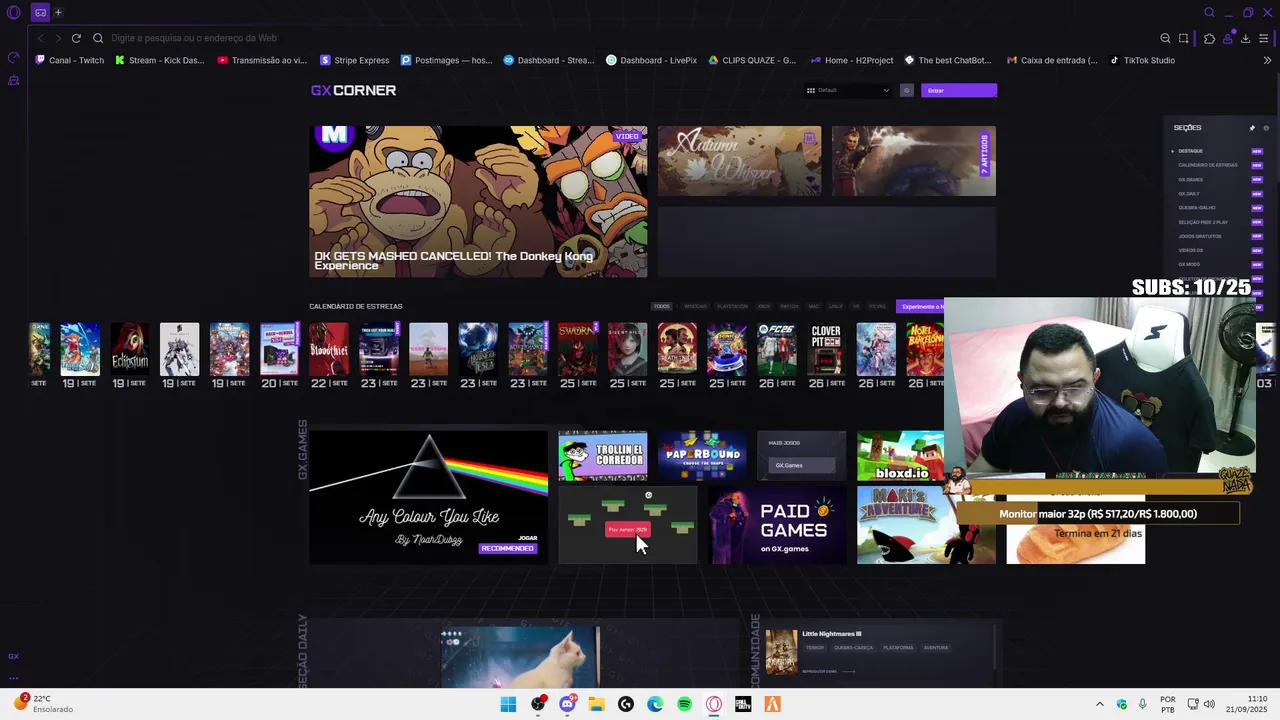Open the extensions cube icon
1280x720 pixels.
click(x=1209, y=38)
